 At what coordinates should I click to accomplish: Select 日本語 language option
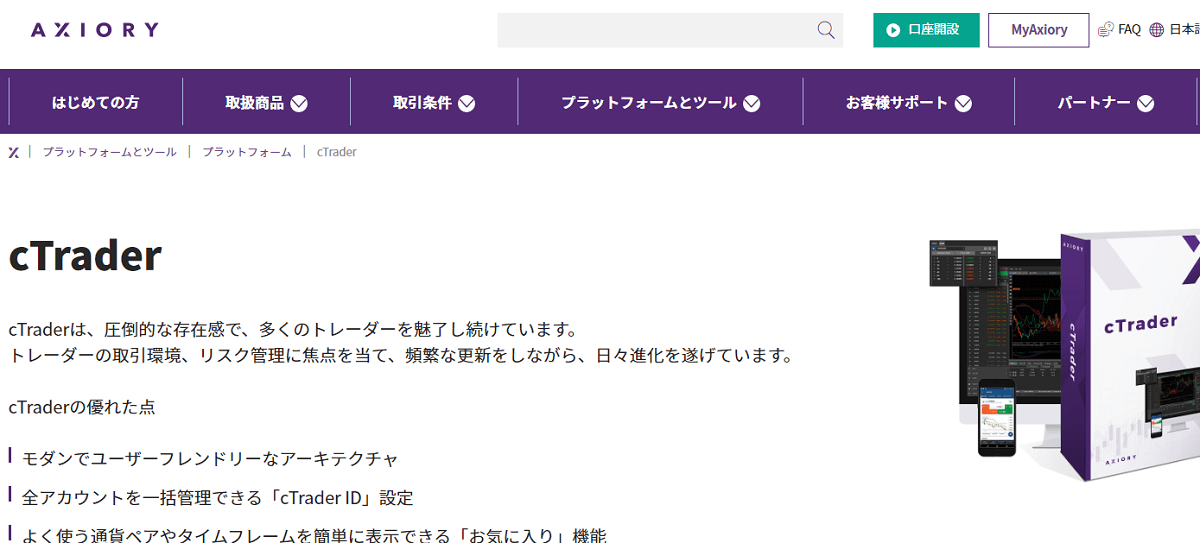coord(1184,30)
